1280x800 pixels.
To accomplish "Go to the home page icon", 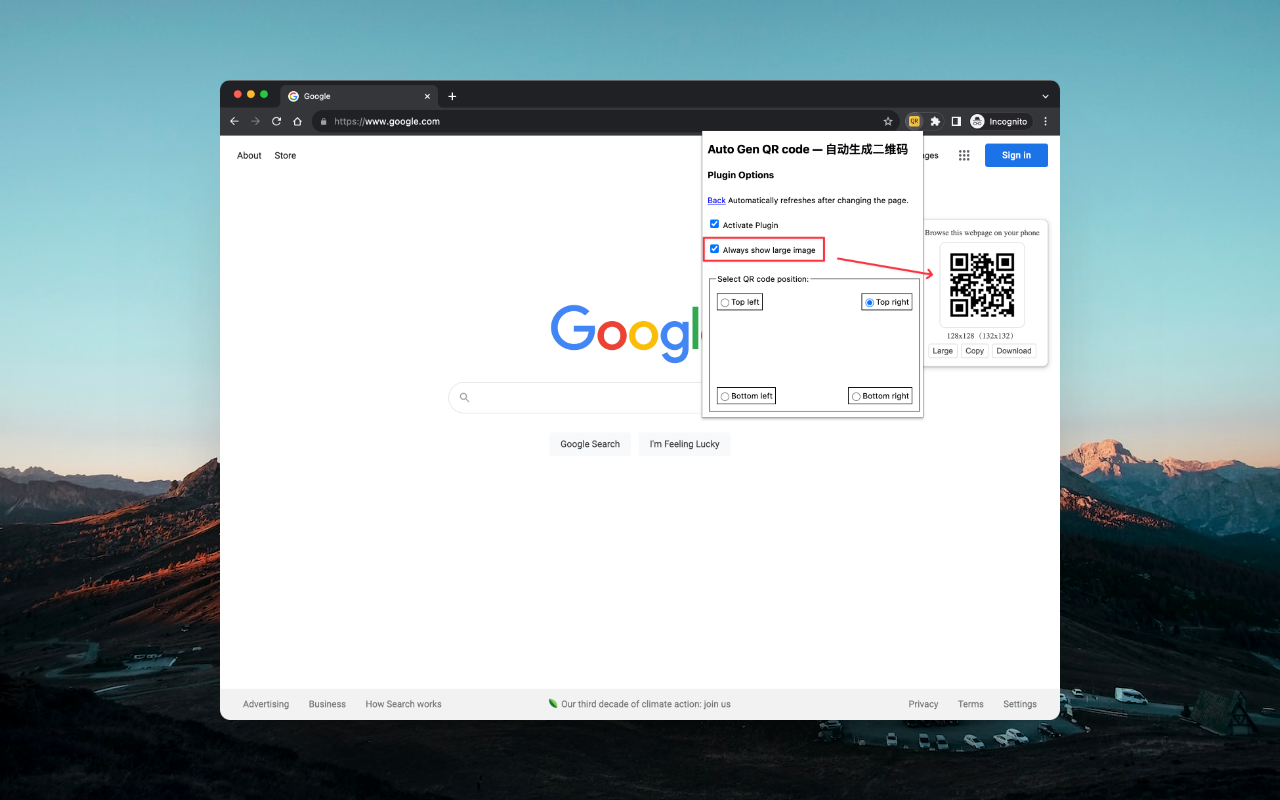I will tap(297, 121).
